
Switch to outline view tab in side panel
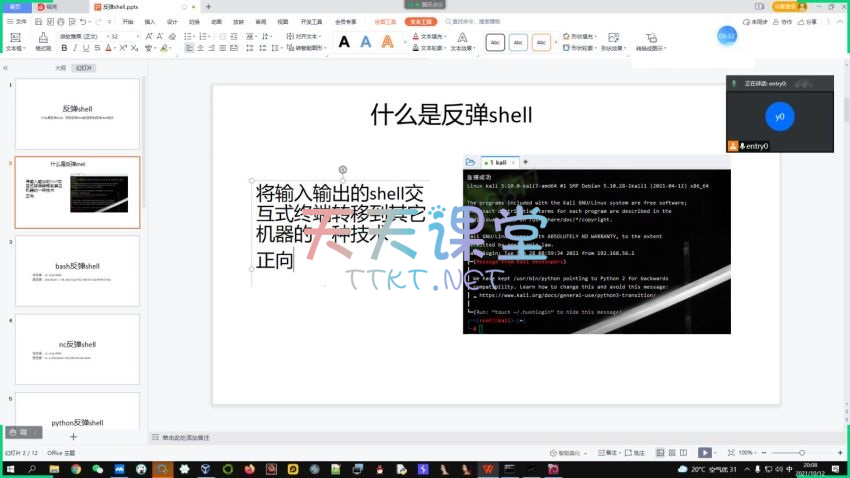(60, 68)
